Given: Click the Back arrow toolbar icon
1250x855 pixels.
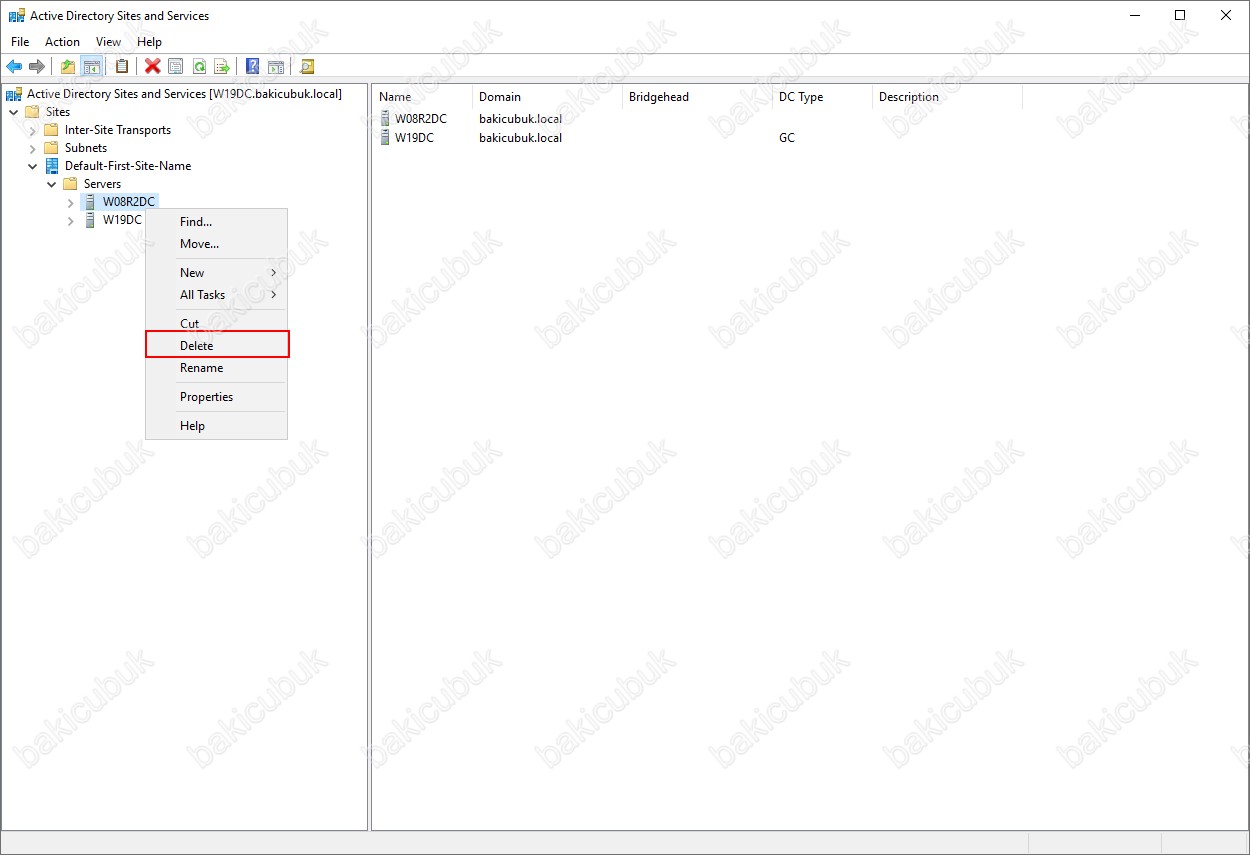Looking at the screenshot, I should point(14,67).
